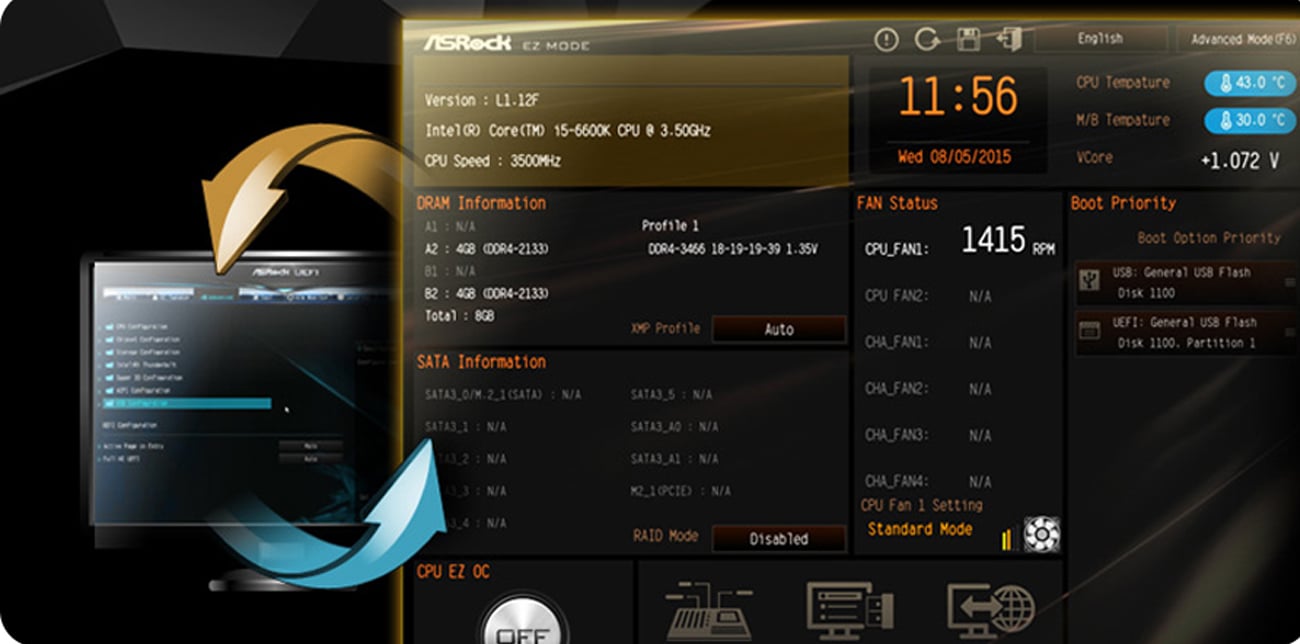The height and width of the screenshot is (644, 1300).
Task: Click the CHA_FAN3 N/A row
Action: (x=928, y=435)
